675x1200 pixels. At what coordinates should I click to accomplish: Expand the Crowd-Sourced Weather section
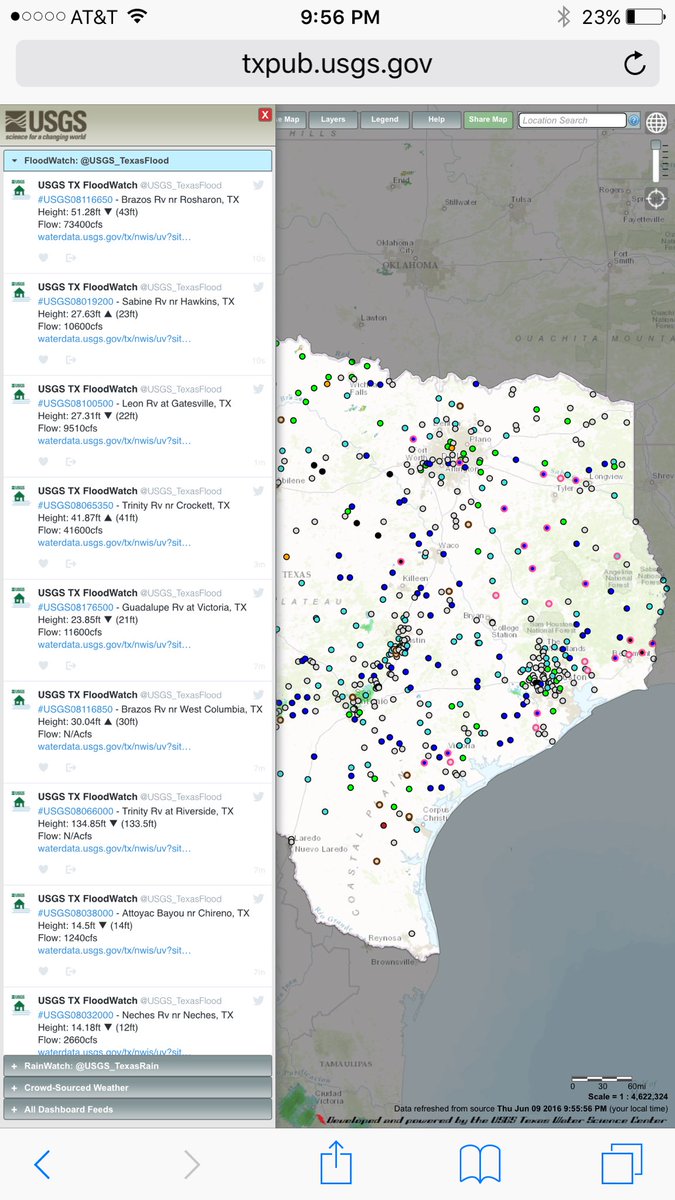pos(137,1087)
